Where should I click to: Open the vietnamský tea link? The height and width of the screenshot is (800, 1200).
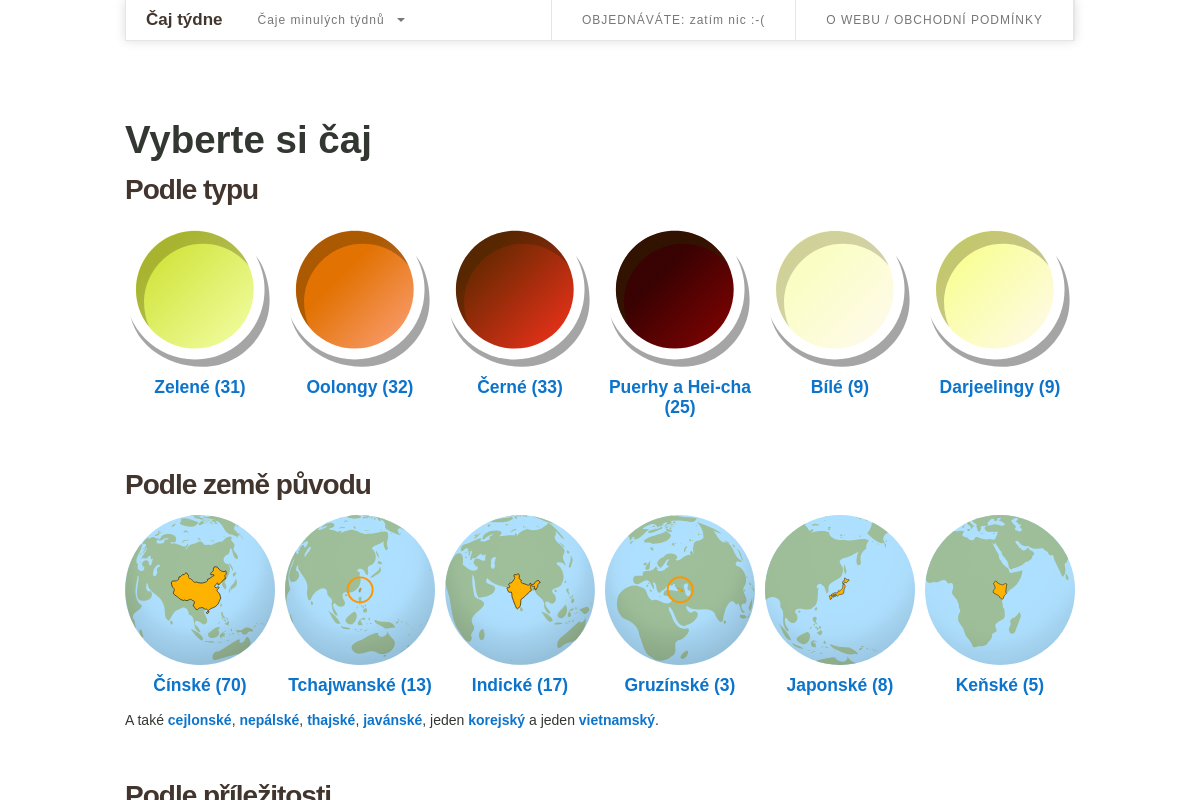pyautogui.click(x=617, y=720)
